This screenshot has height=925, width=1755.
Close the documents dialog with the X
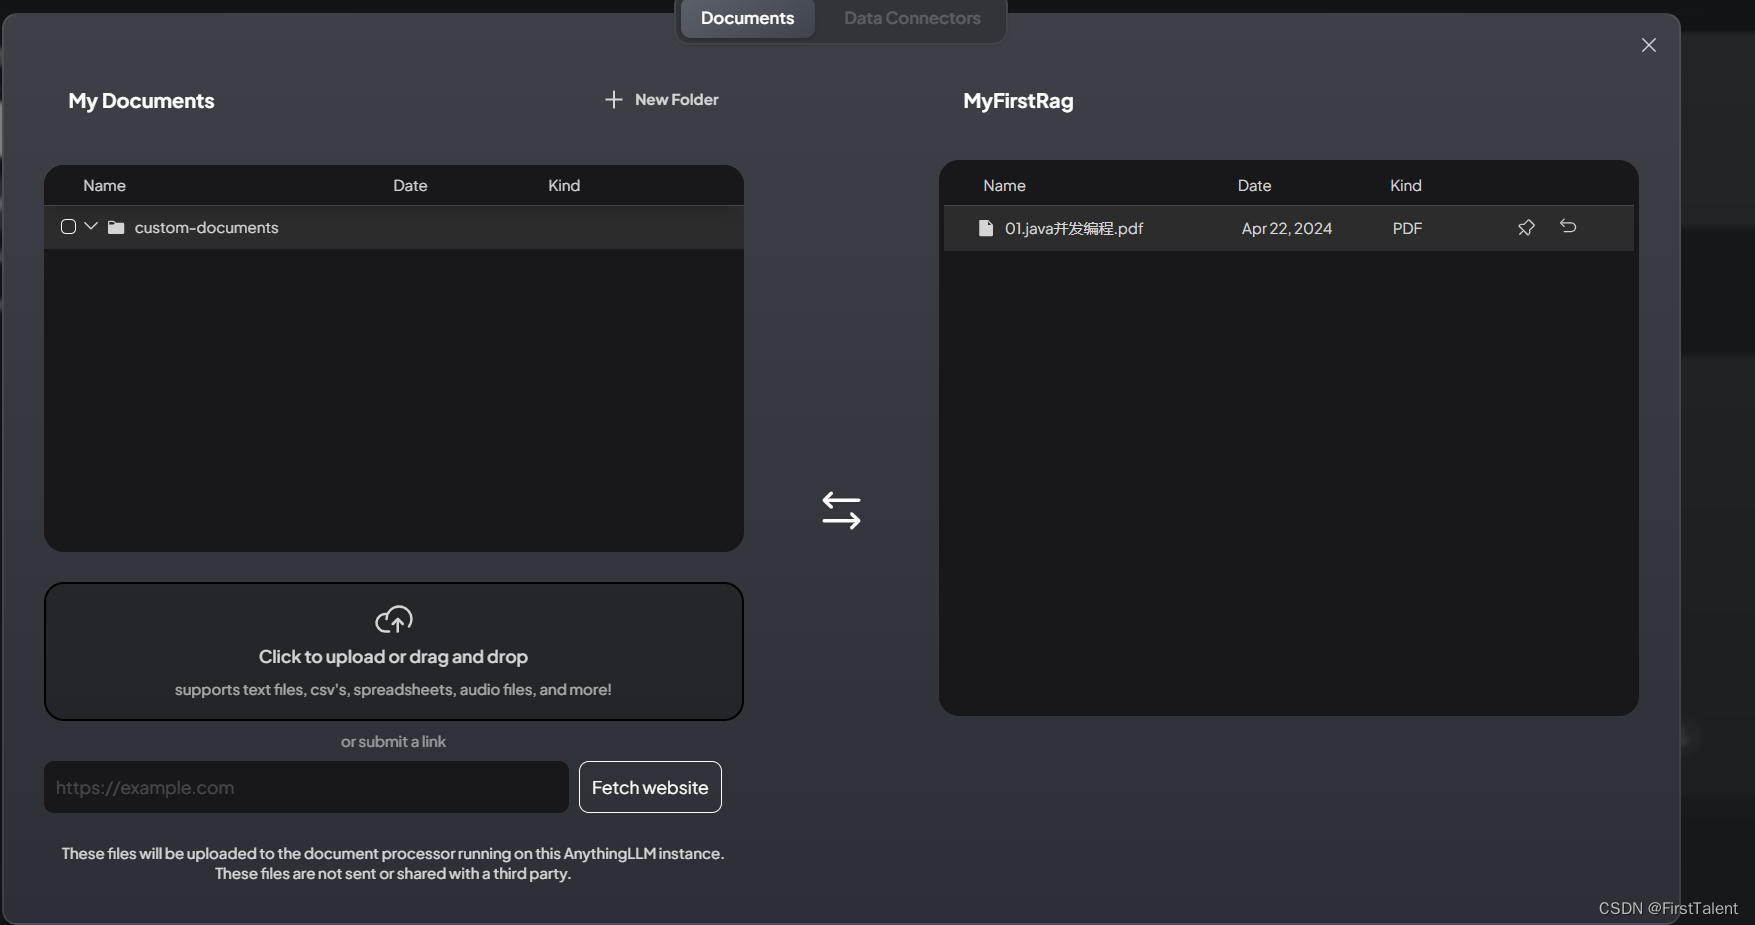click(x=1649, y=45)
